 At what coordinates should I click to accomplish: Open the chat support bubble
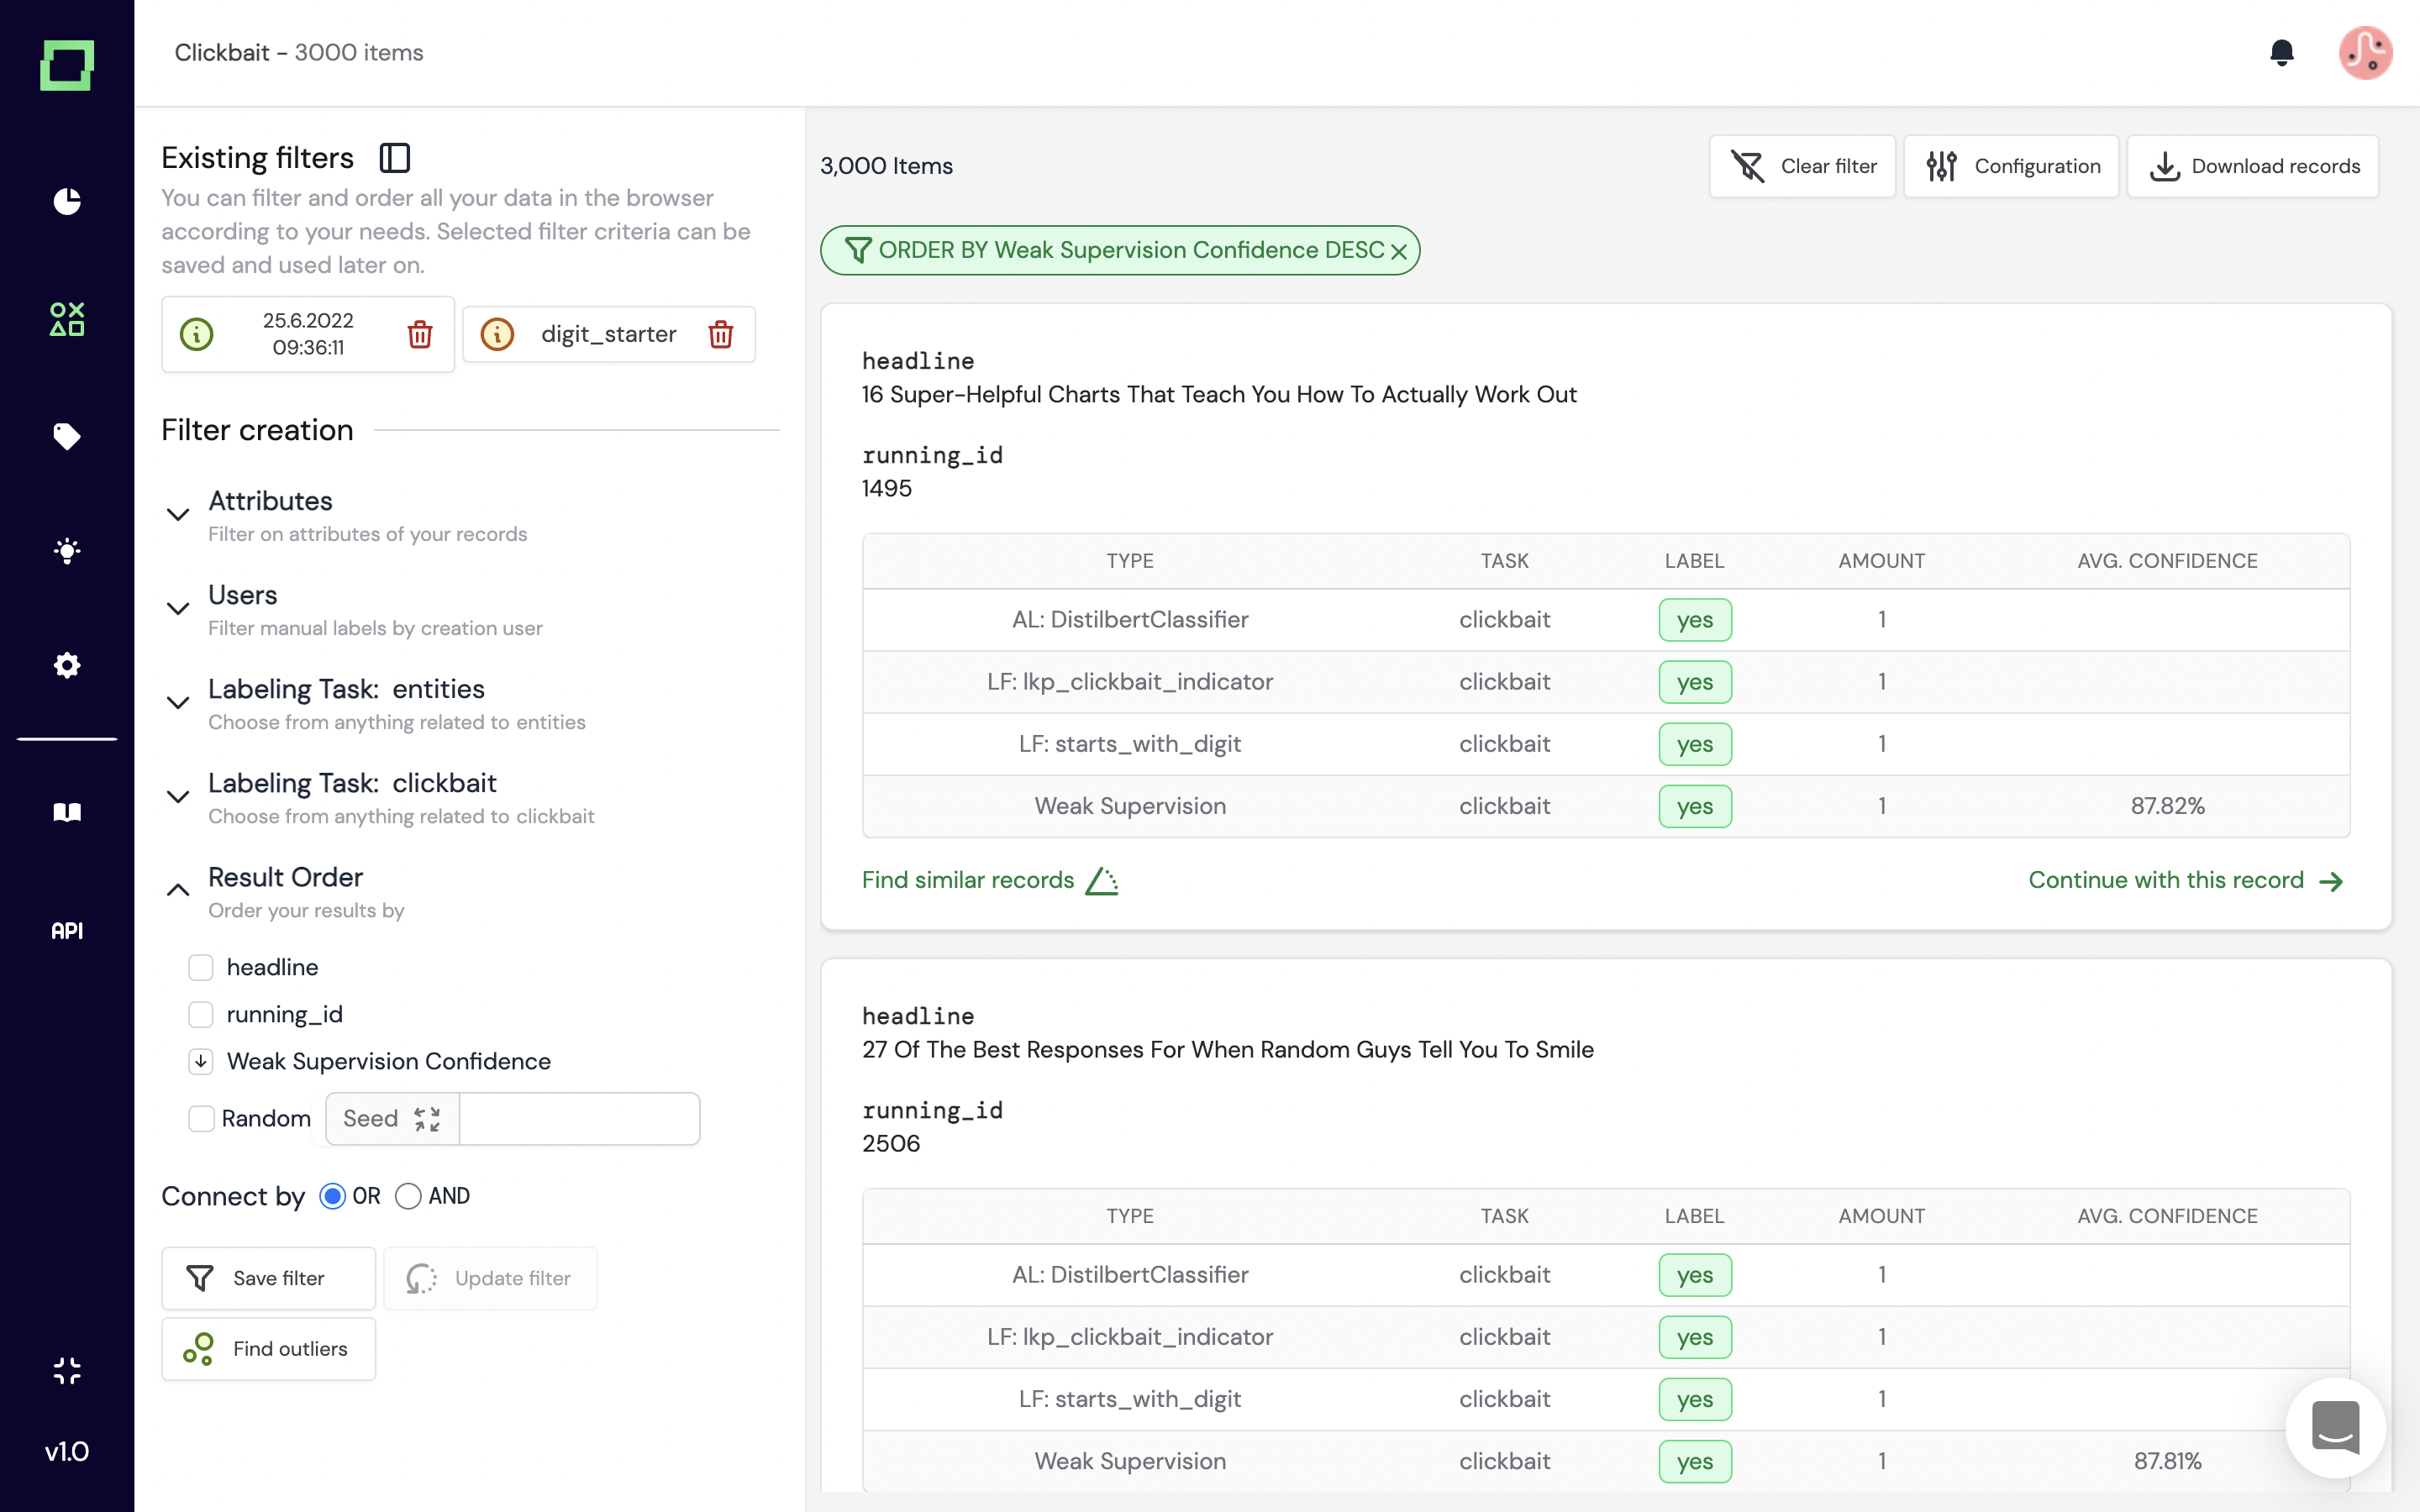click(2335, 1427)
